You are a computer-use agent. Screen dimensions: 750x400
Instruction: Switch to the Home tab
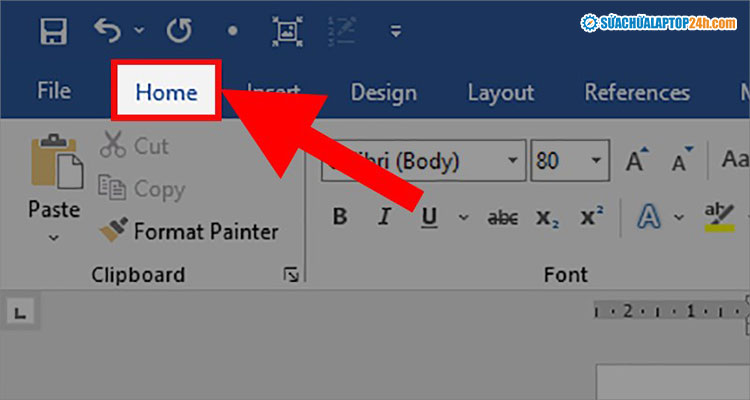click(x=166, y=93)
